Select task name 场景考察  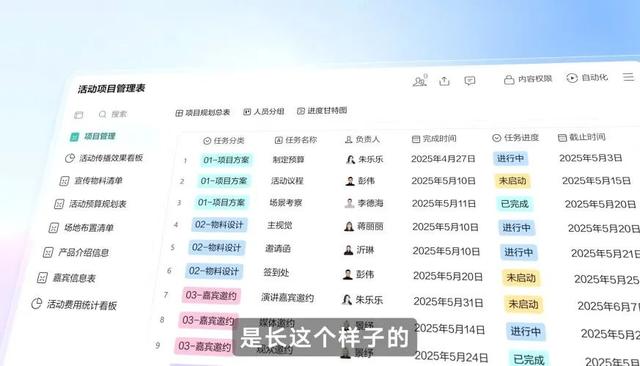click(286, 202)
